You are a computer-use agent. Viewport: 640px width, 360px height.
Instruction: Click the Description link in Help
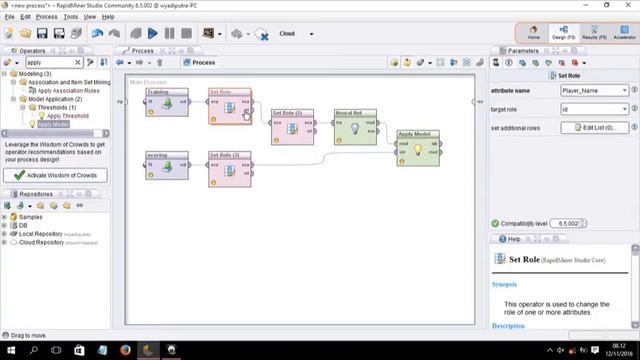tap(508, 326)
